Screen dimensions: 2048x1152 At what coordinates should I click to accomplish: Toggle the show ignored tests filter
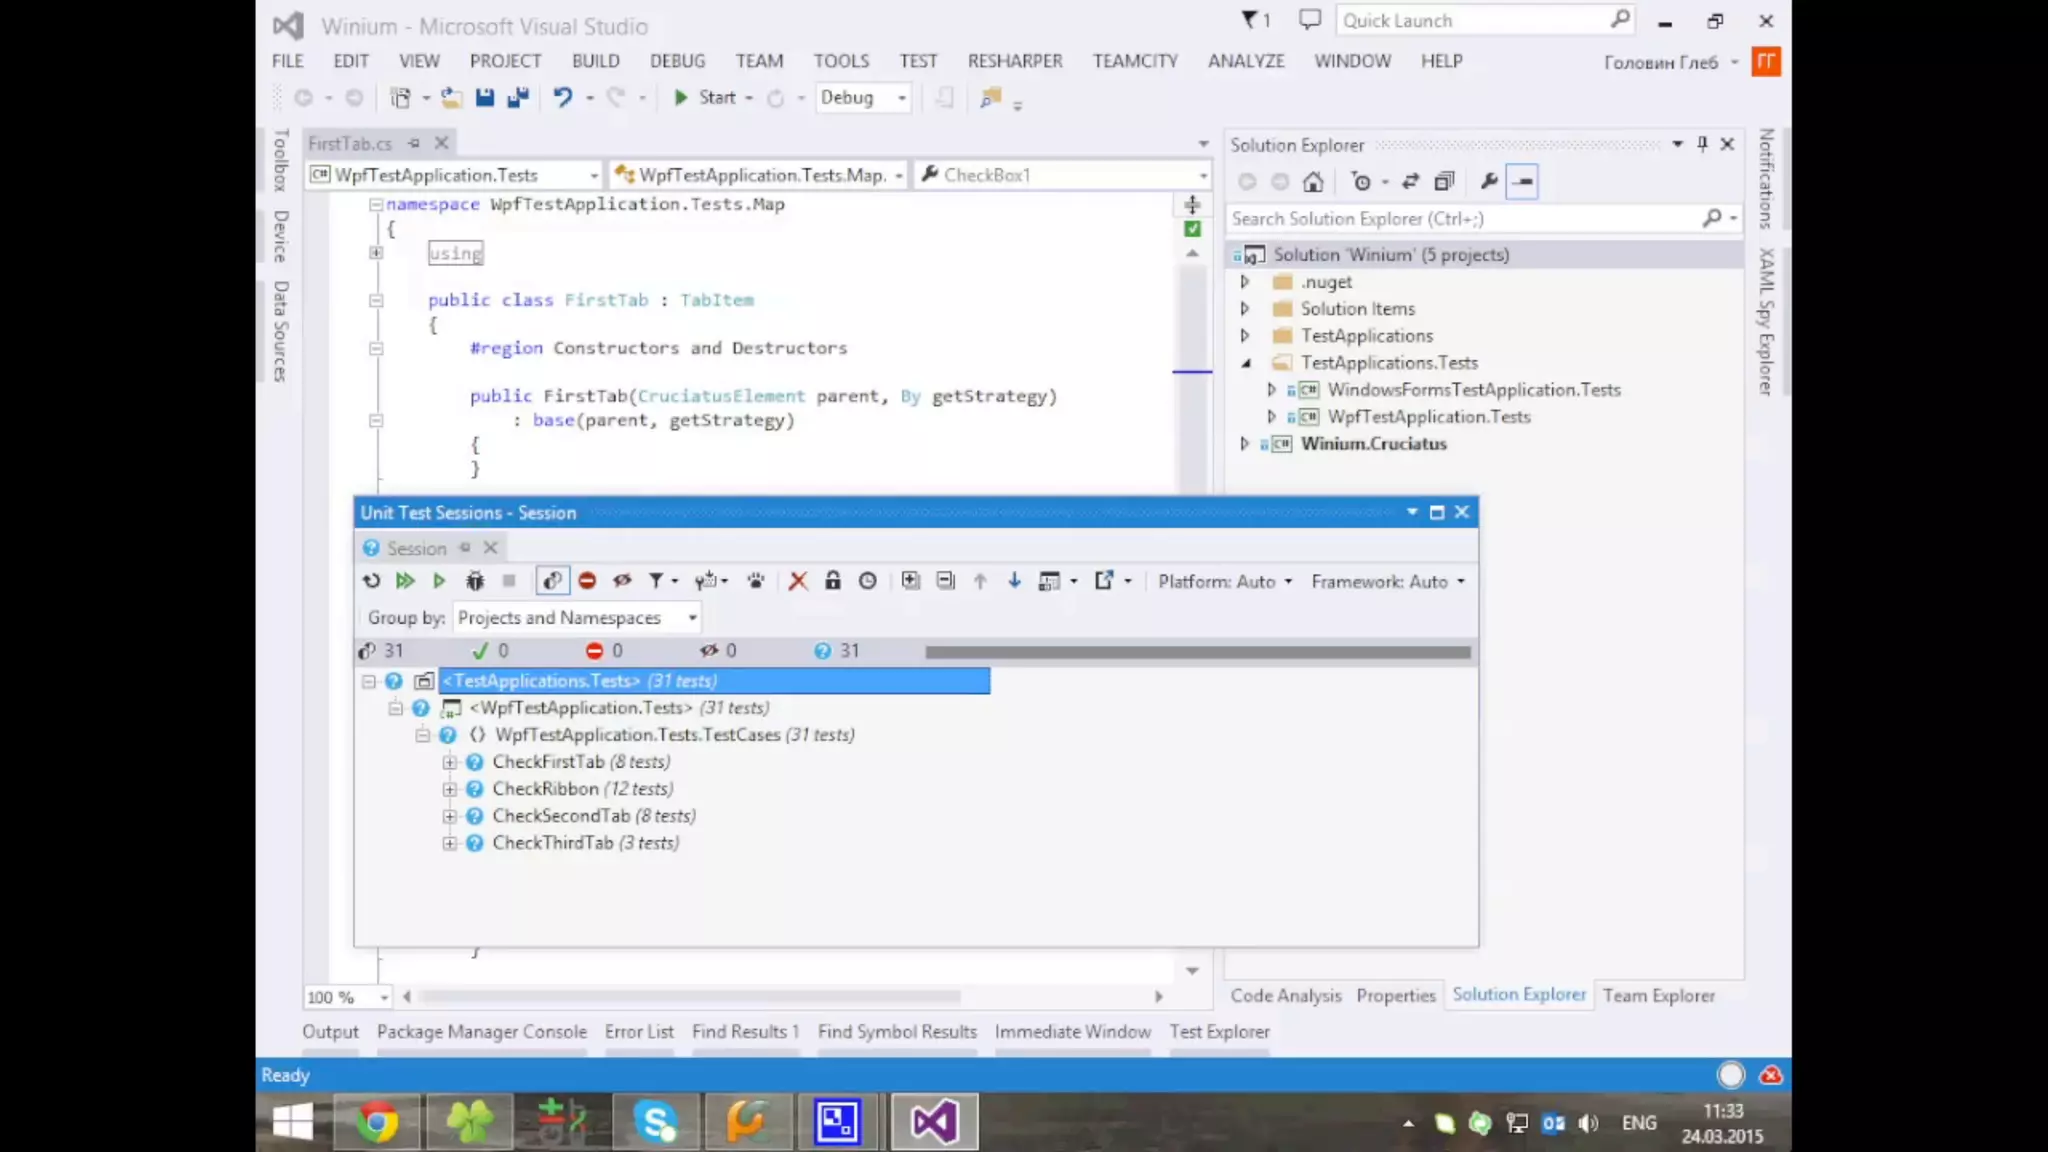622,581
